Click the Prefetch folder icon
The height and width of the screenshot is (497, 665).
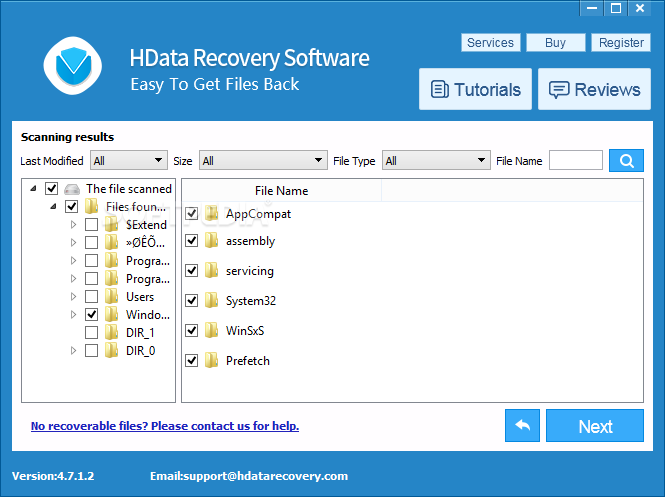tap(212, 360)
